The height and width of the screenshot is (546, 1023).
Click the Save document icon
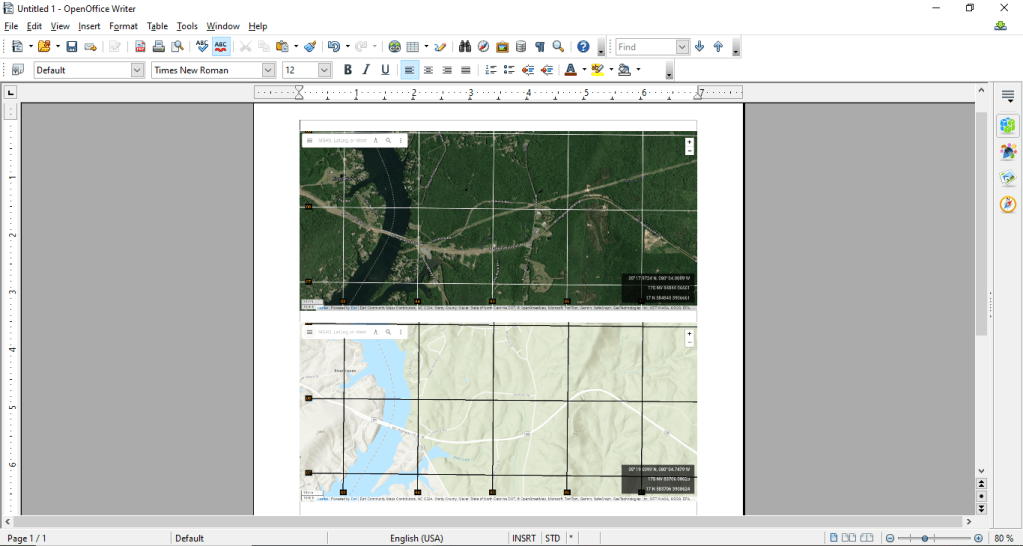click(72, 47)
